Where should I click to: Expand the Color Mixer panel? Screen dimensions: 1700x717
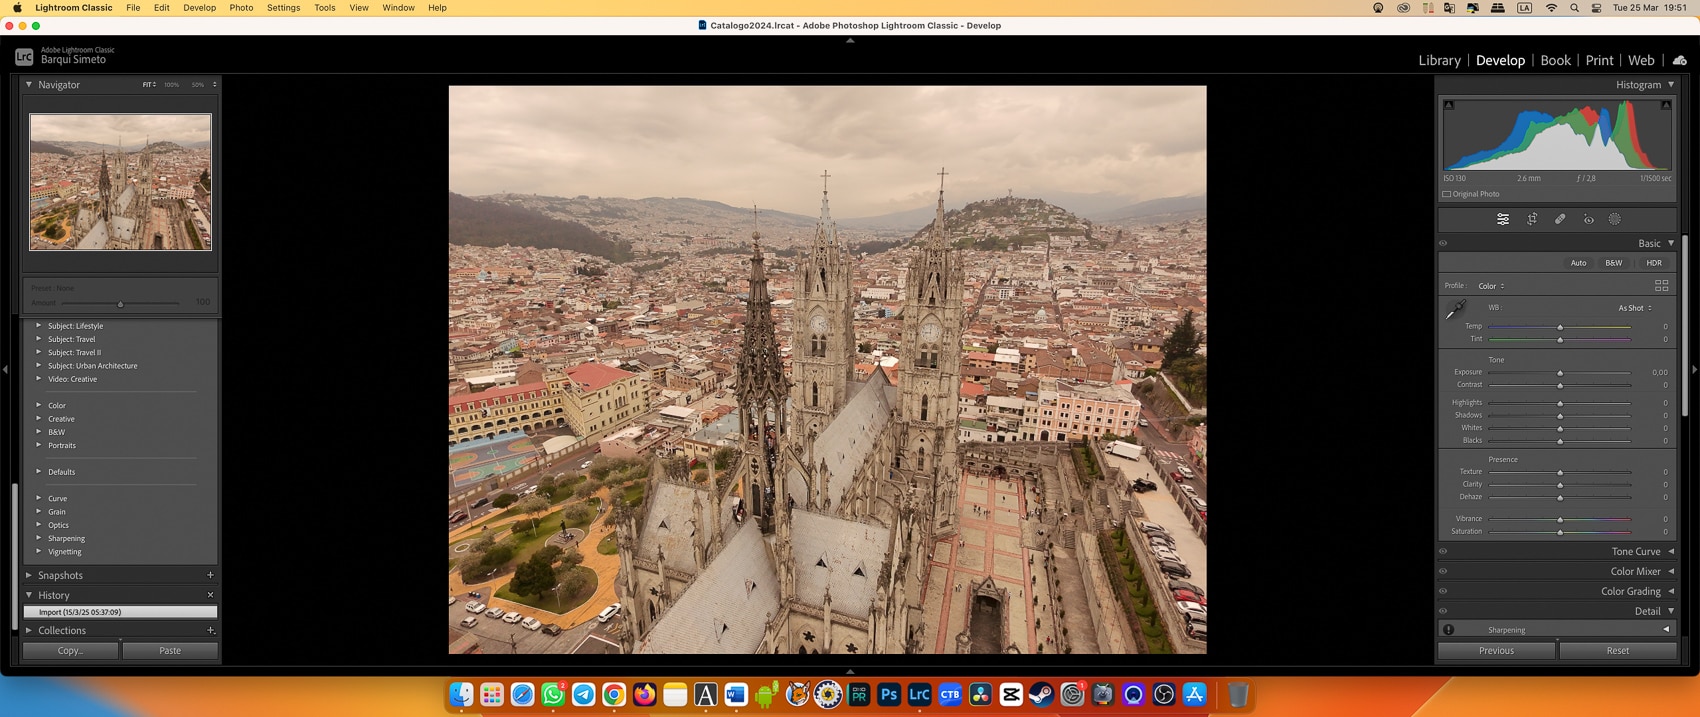coord(1671,571)
